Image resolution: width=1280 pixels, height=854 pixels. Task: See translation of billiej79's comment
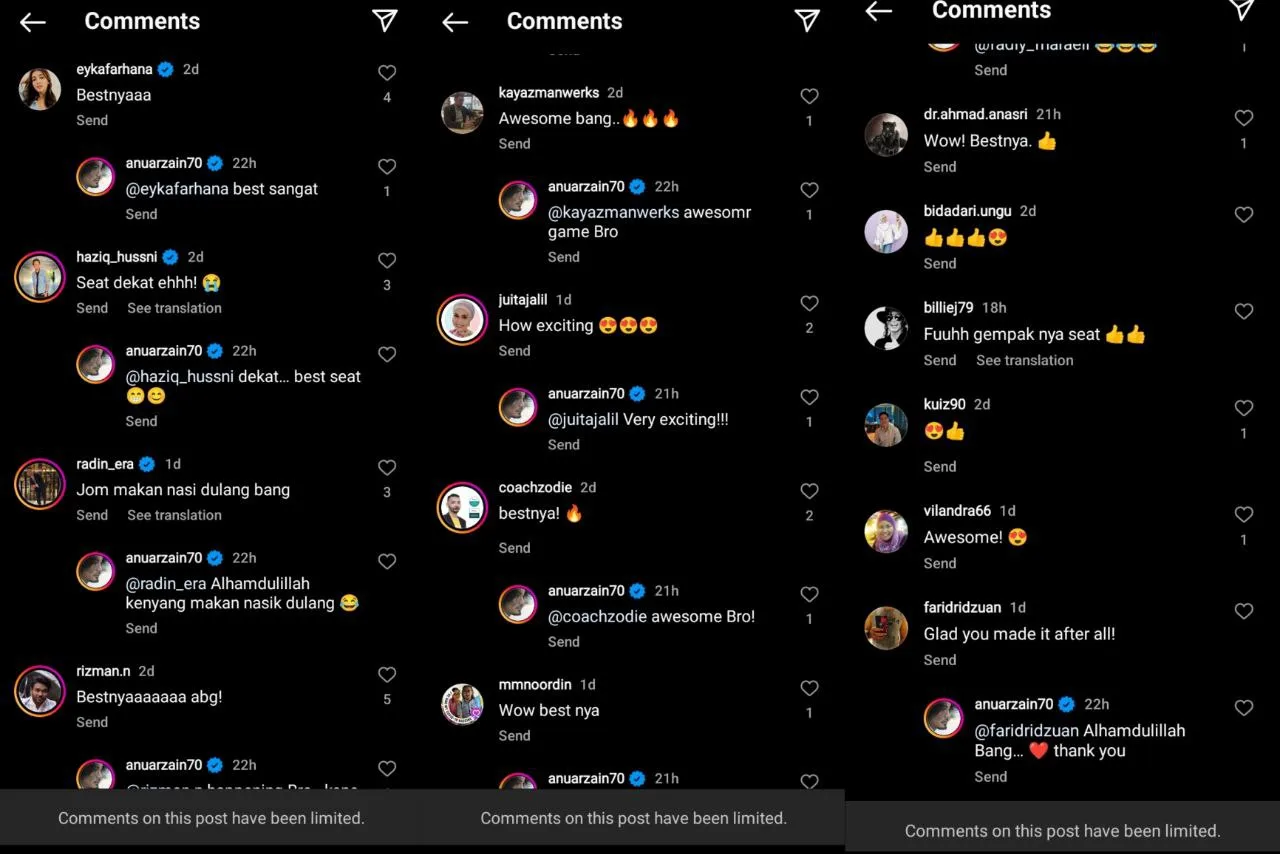[x=1024, y=360]
